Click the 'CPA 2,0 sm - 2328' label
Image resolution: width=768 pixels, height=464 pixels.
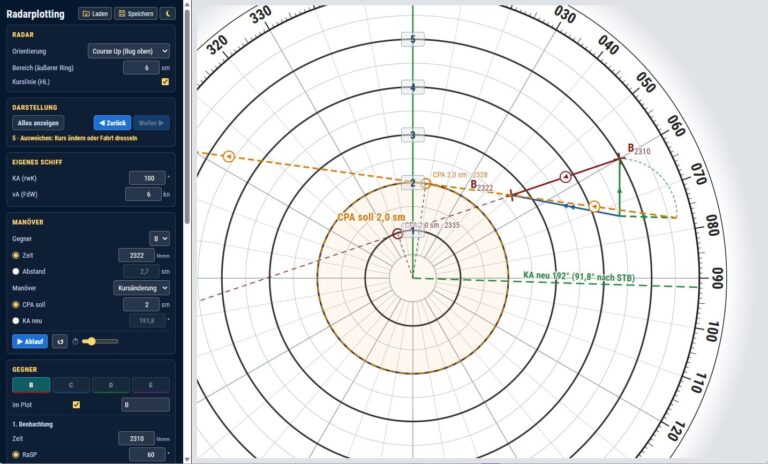point(460,175)
